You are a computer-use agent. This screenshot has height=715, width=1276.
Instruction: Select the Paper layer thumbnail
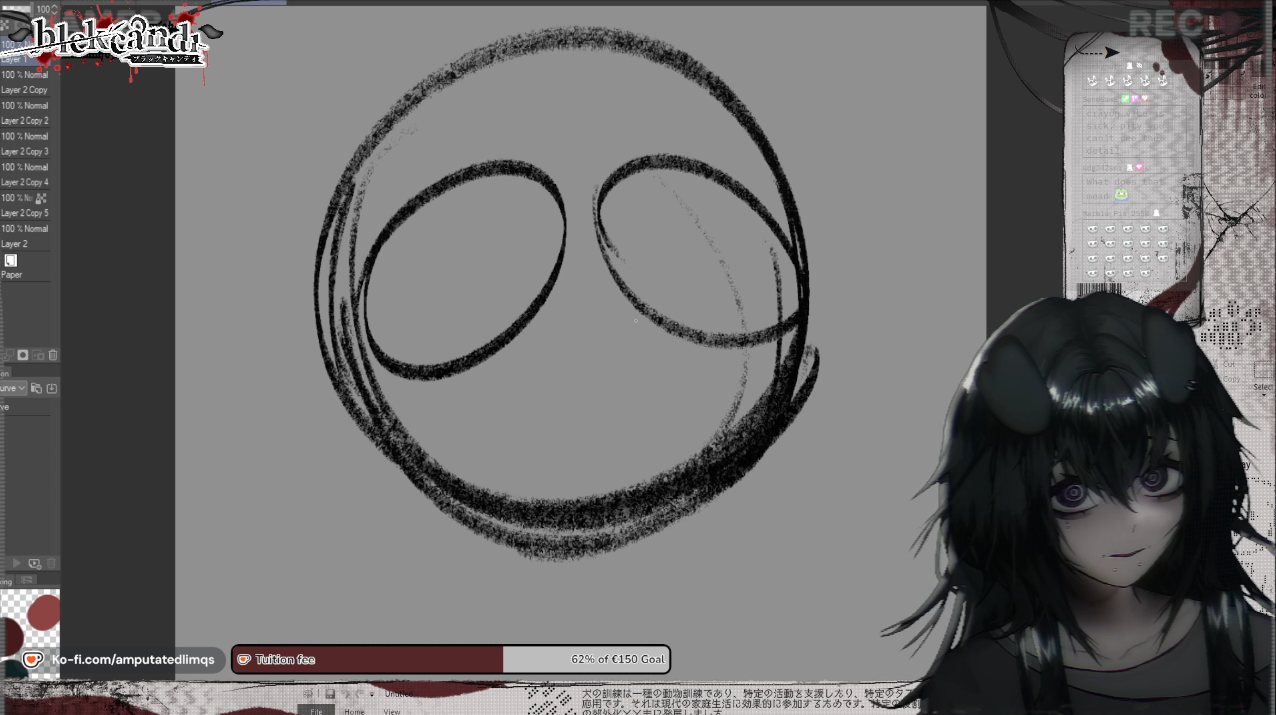11,261
